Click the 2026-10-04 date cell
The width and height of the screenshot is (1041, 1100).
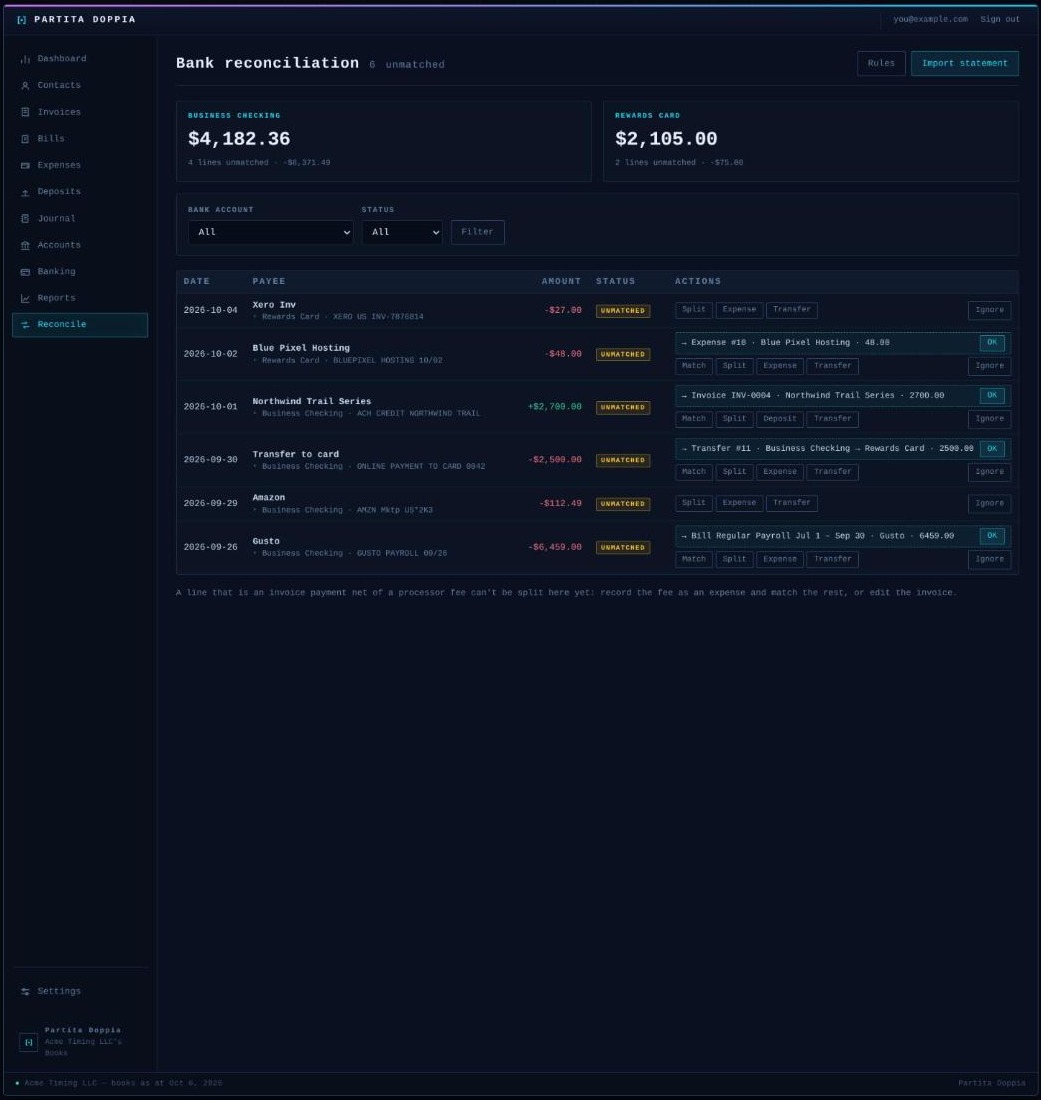210,310
